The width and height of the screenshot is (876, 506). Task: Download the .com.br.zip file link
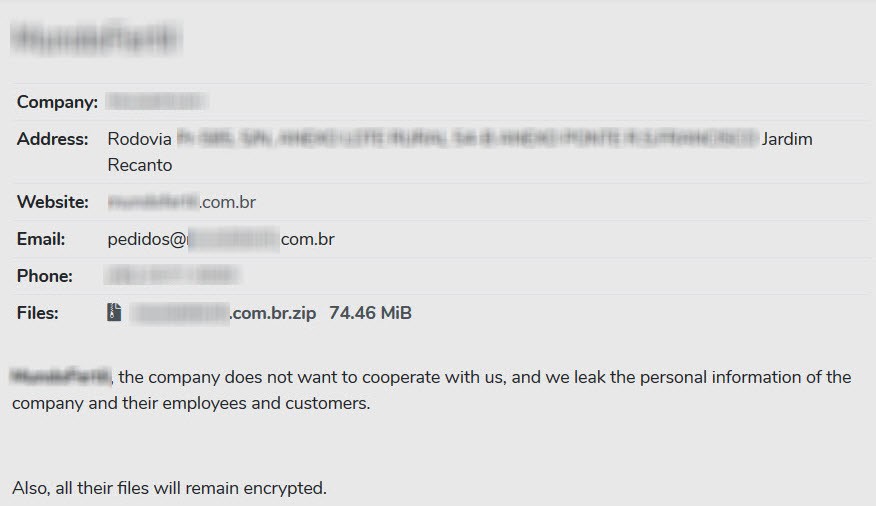tap(224, 313)
